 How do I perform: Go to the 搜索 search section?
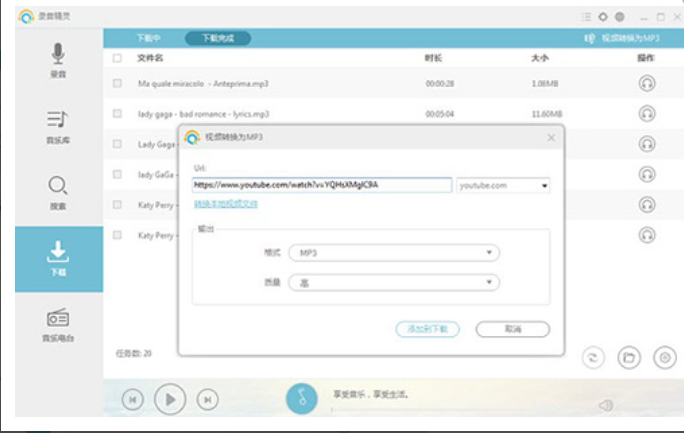pyautogui.click(x=58, y=192)
